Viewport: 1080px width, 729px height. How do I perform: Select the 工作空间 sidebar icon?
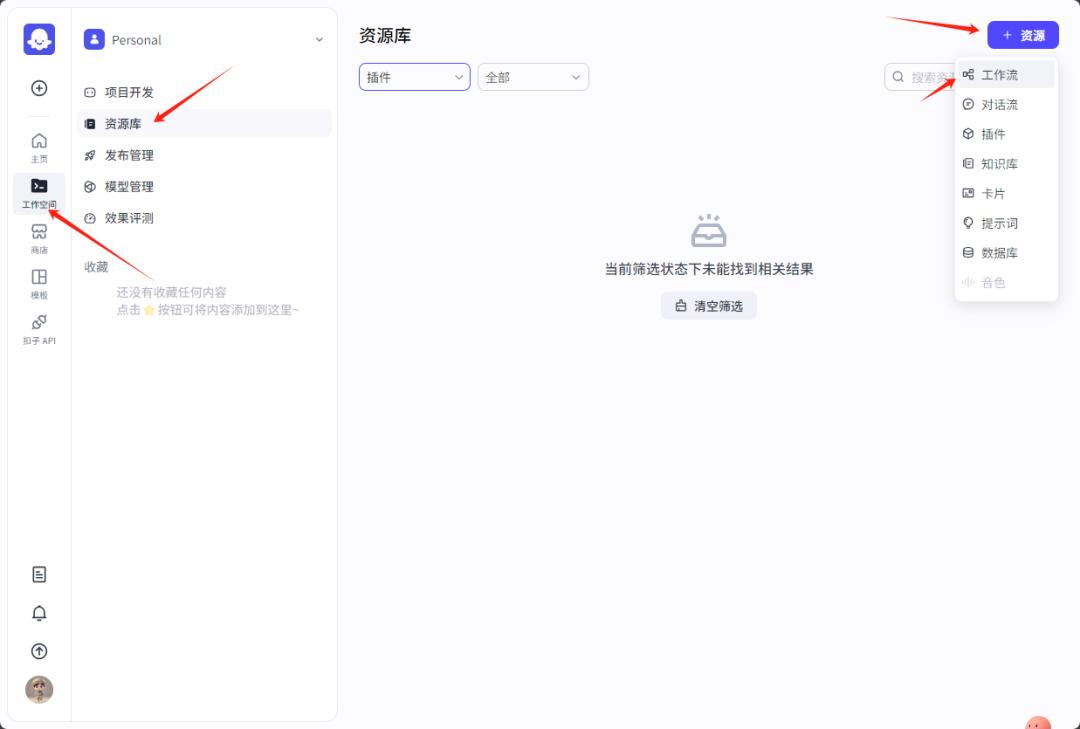click(x=38, y=190)
